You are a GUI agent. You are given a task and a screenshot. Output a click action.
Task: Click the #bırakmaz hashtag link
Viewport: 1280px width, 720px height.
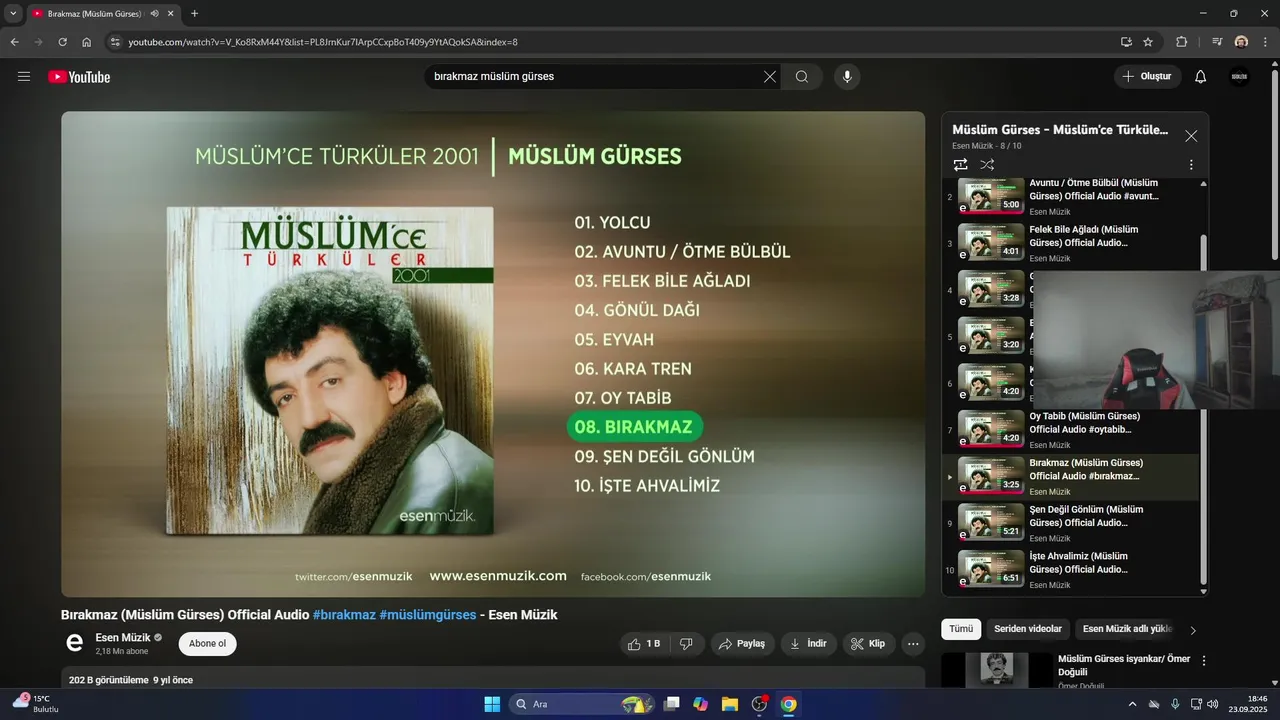point(344,615)
